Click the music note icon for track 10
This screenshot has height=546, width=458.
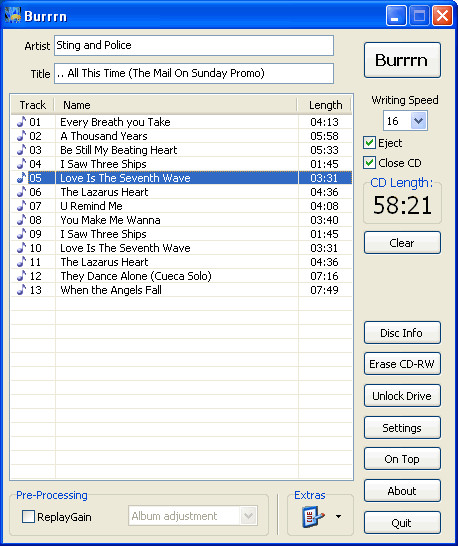(22, 248)
